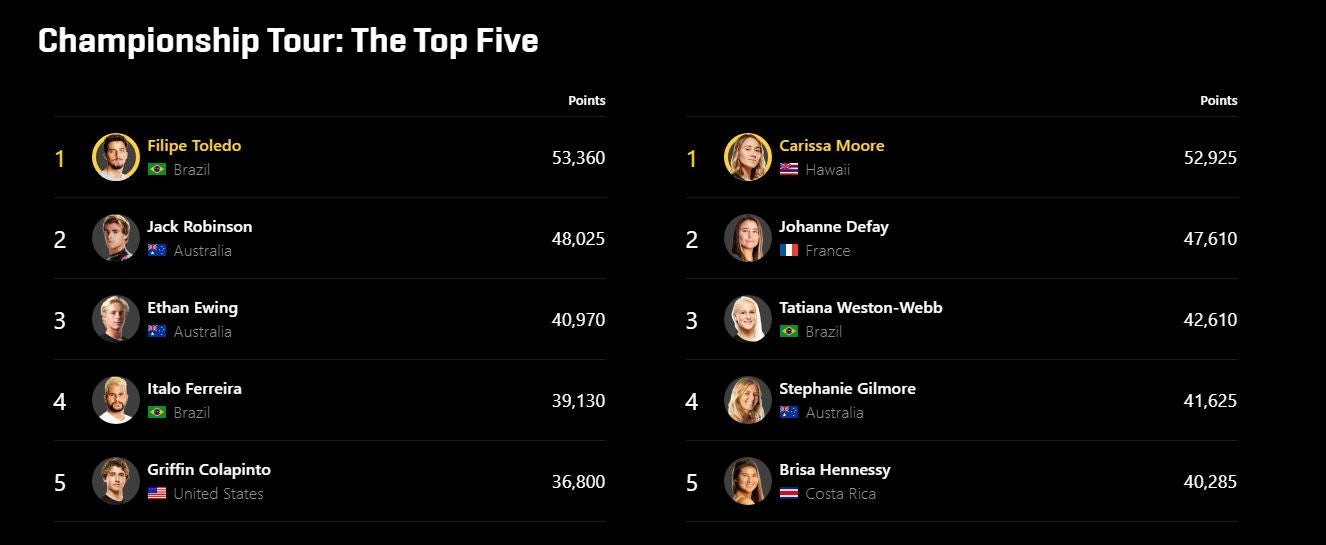Open the Carissa Moore name link
Image resolution: width=1326 pixels, height=545 pixels.
coord(831,146)
